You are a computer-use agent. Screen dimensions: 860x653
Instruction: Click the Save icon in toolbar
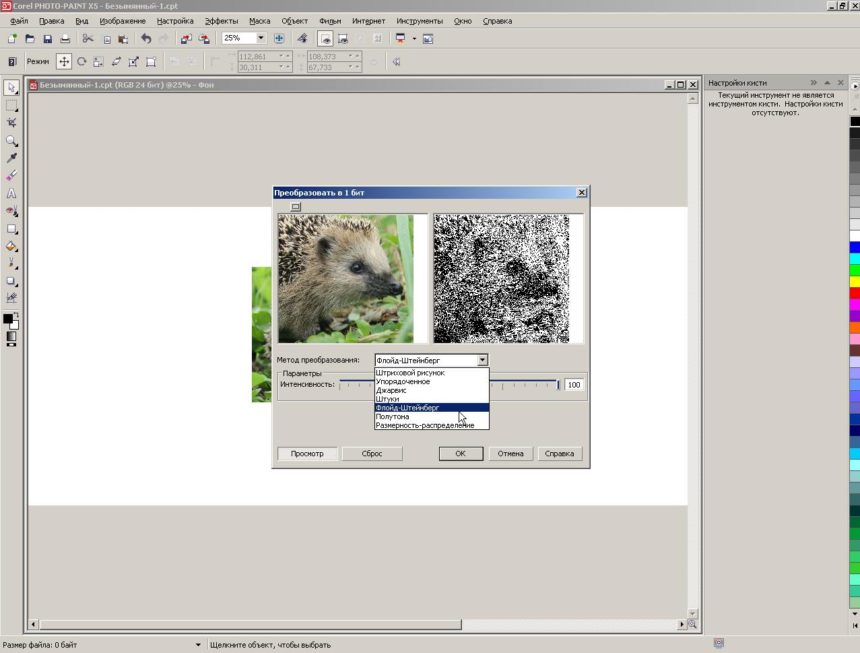click(x=47, y=39)
